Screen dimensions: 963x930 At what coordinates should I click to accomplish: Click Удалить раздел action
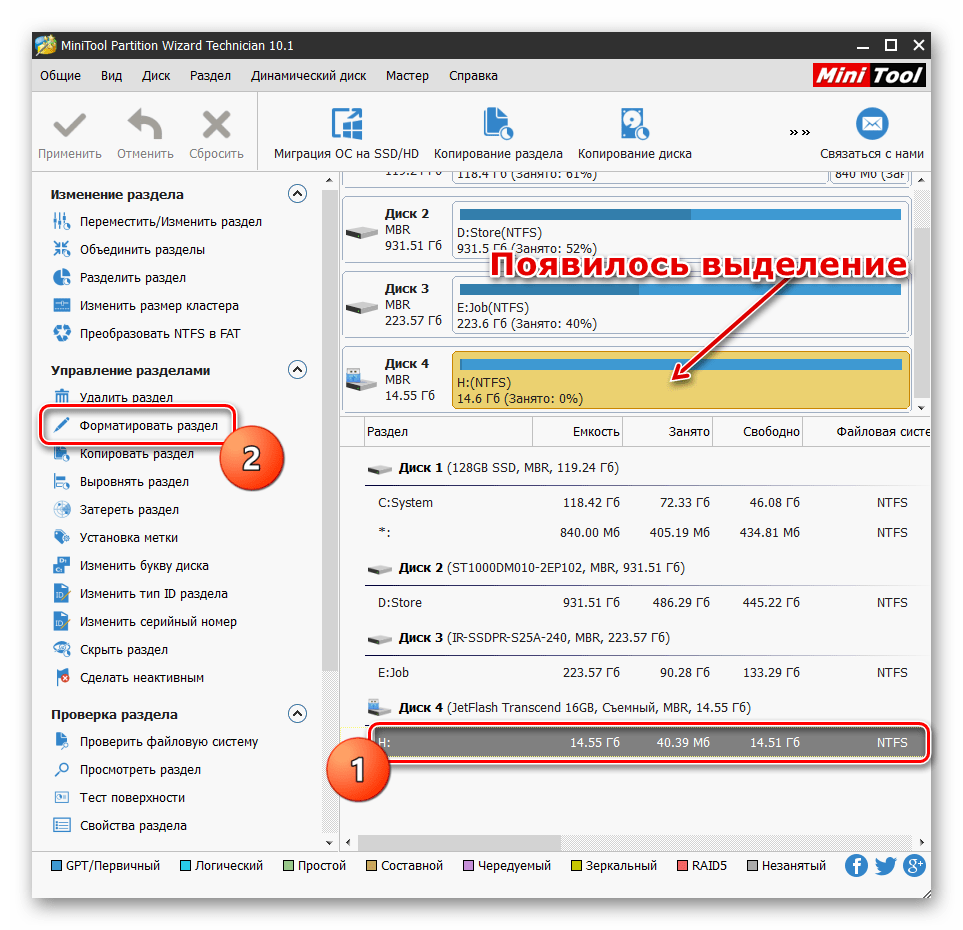click(126, 398)
